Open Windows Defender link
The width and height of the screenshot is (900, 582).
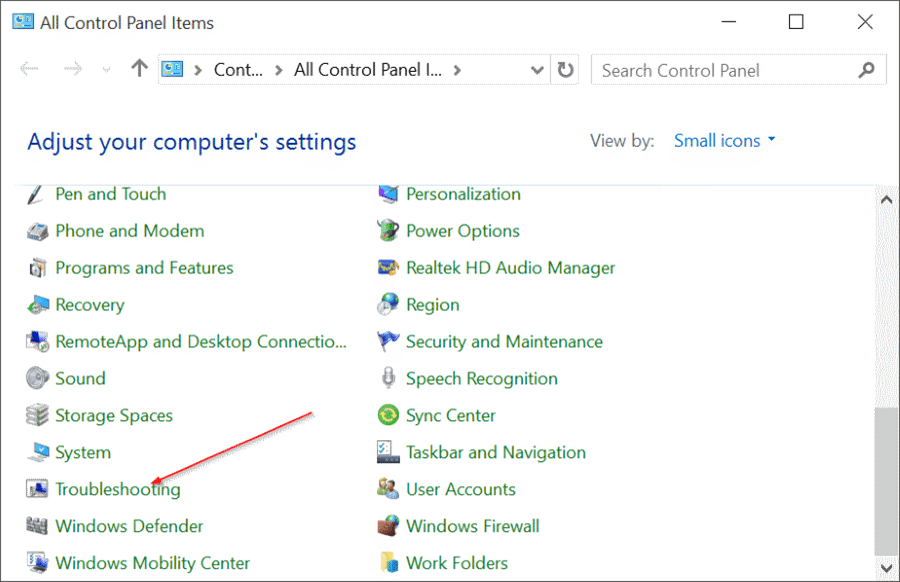[x=129, y=526]
